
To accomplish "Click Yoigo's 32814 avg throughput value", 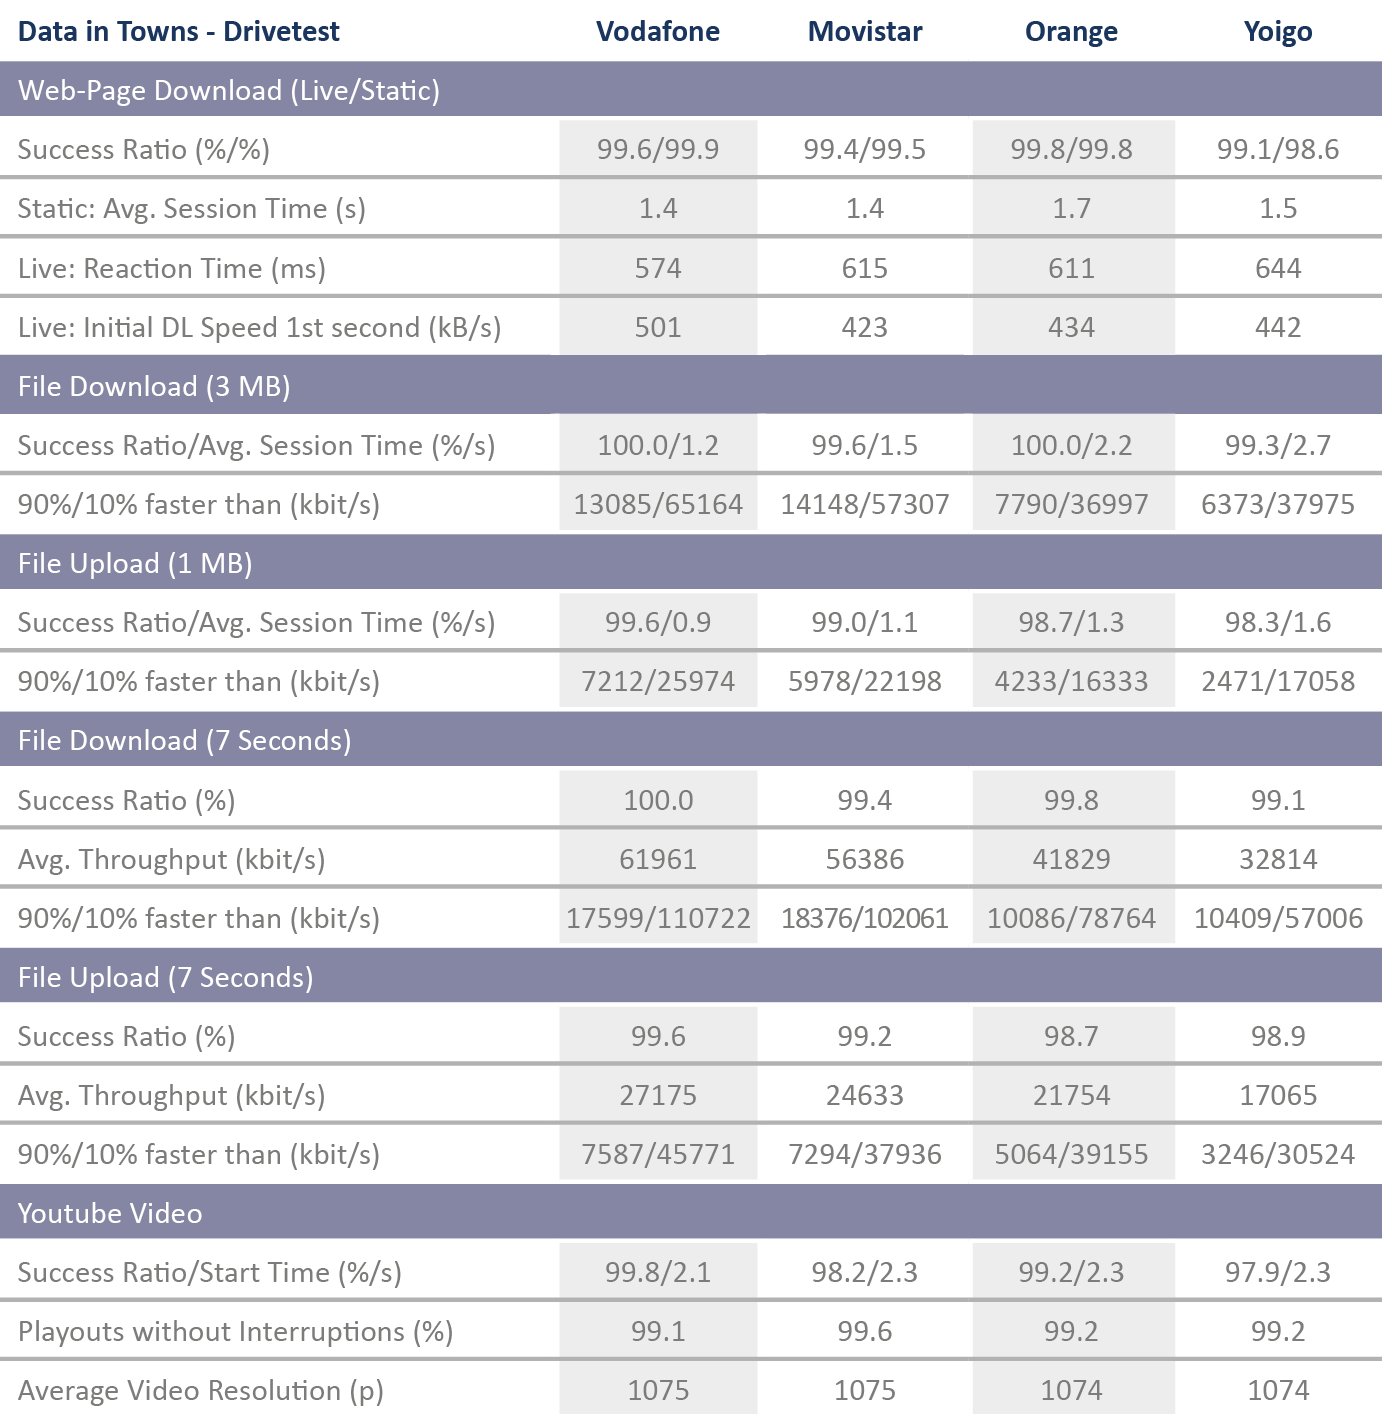I will pyautogui.click(x=1278, y=859).
